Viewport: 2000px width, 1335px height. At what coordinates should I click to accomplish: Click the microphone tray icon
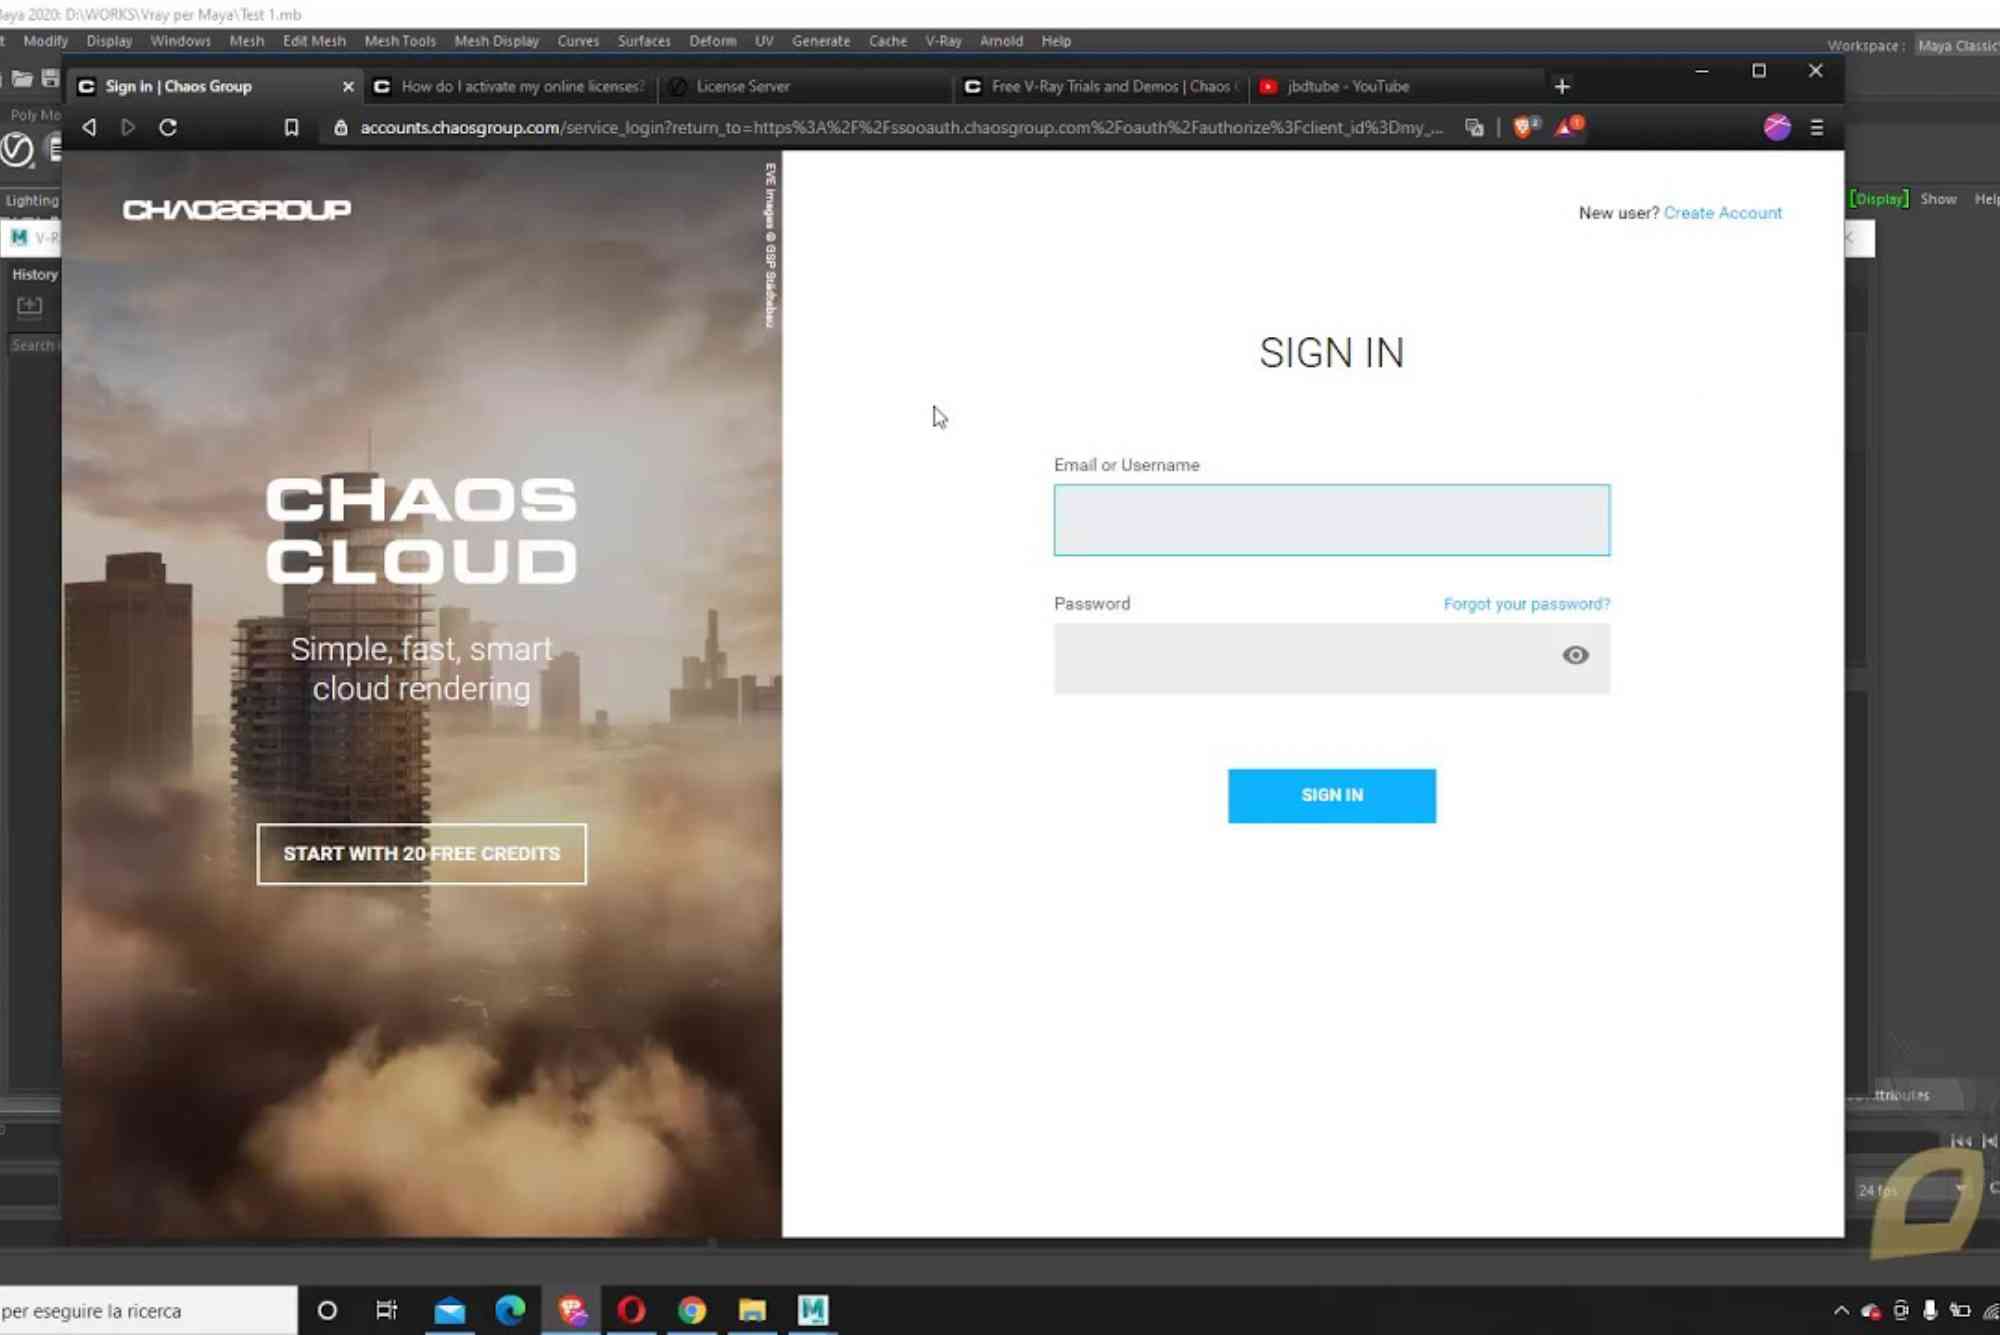pyautogui.click(x=1930, y=1310)
